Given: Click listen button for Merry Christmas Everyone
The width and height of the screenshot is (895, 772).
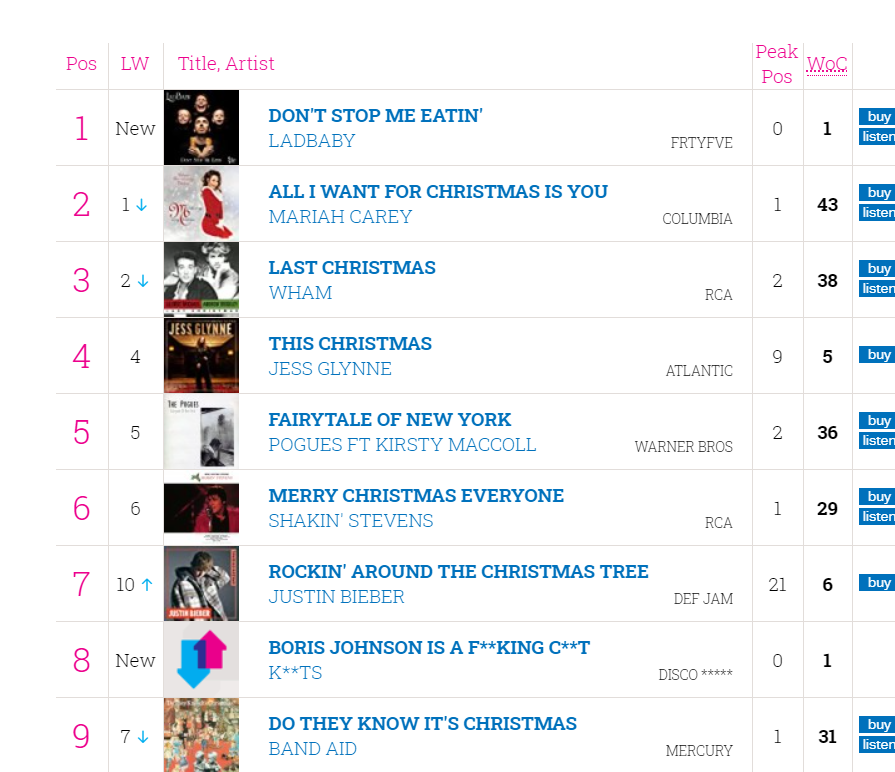Looking at the screenshot, I should [x=877, y=517].
